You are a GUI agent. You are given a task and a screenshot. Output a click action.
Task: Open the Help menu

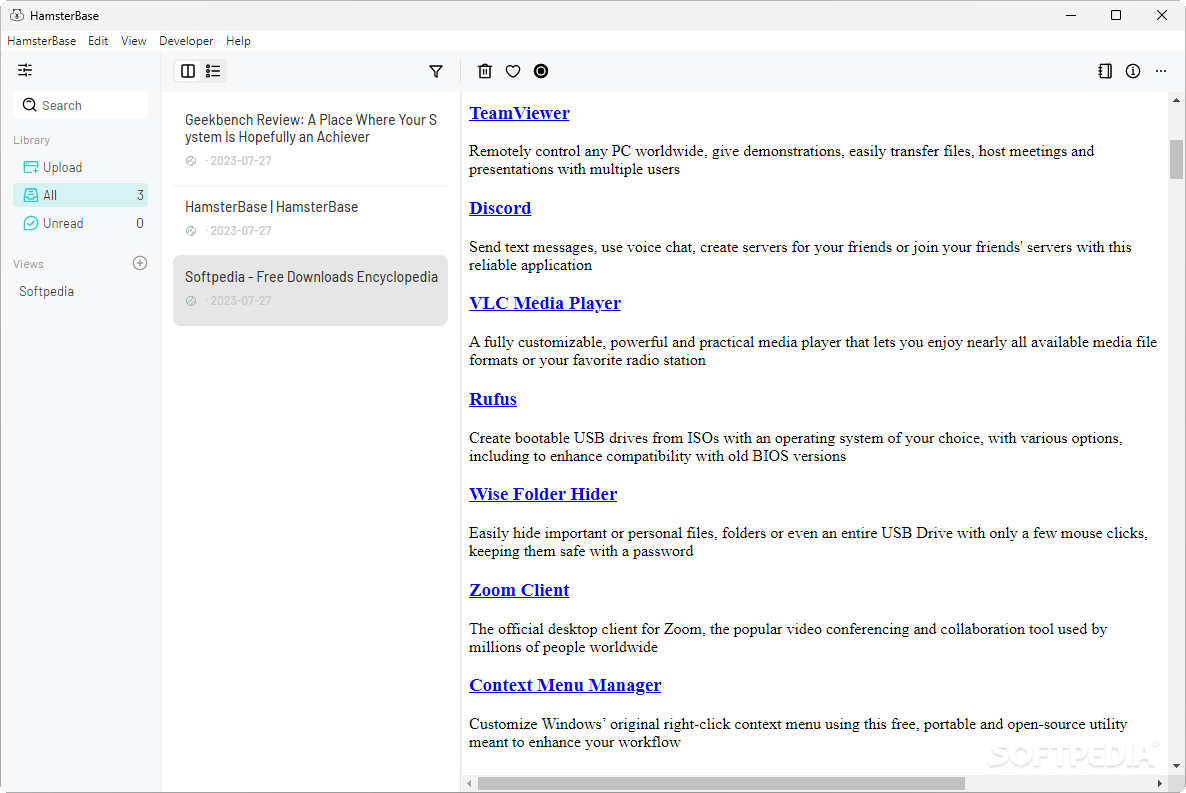click(238, 41)
